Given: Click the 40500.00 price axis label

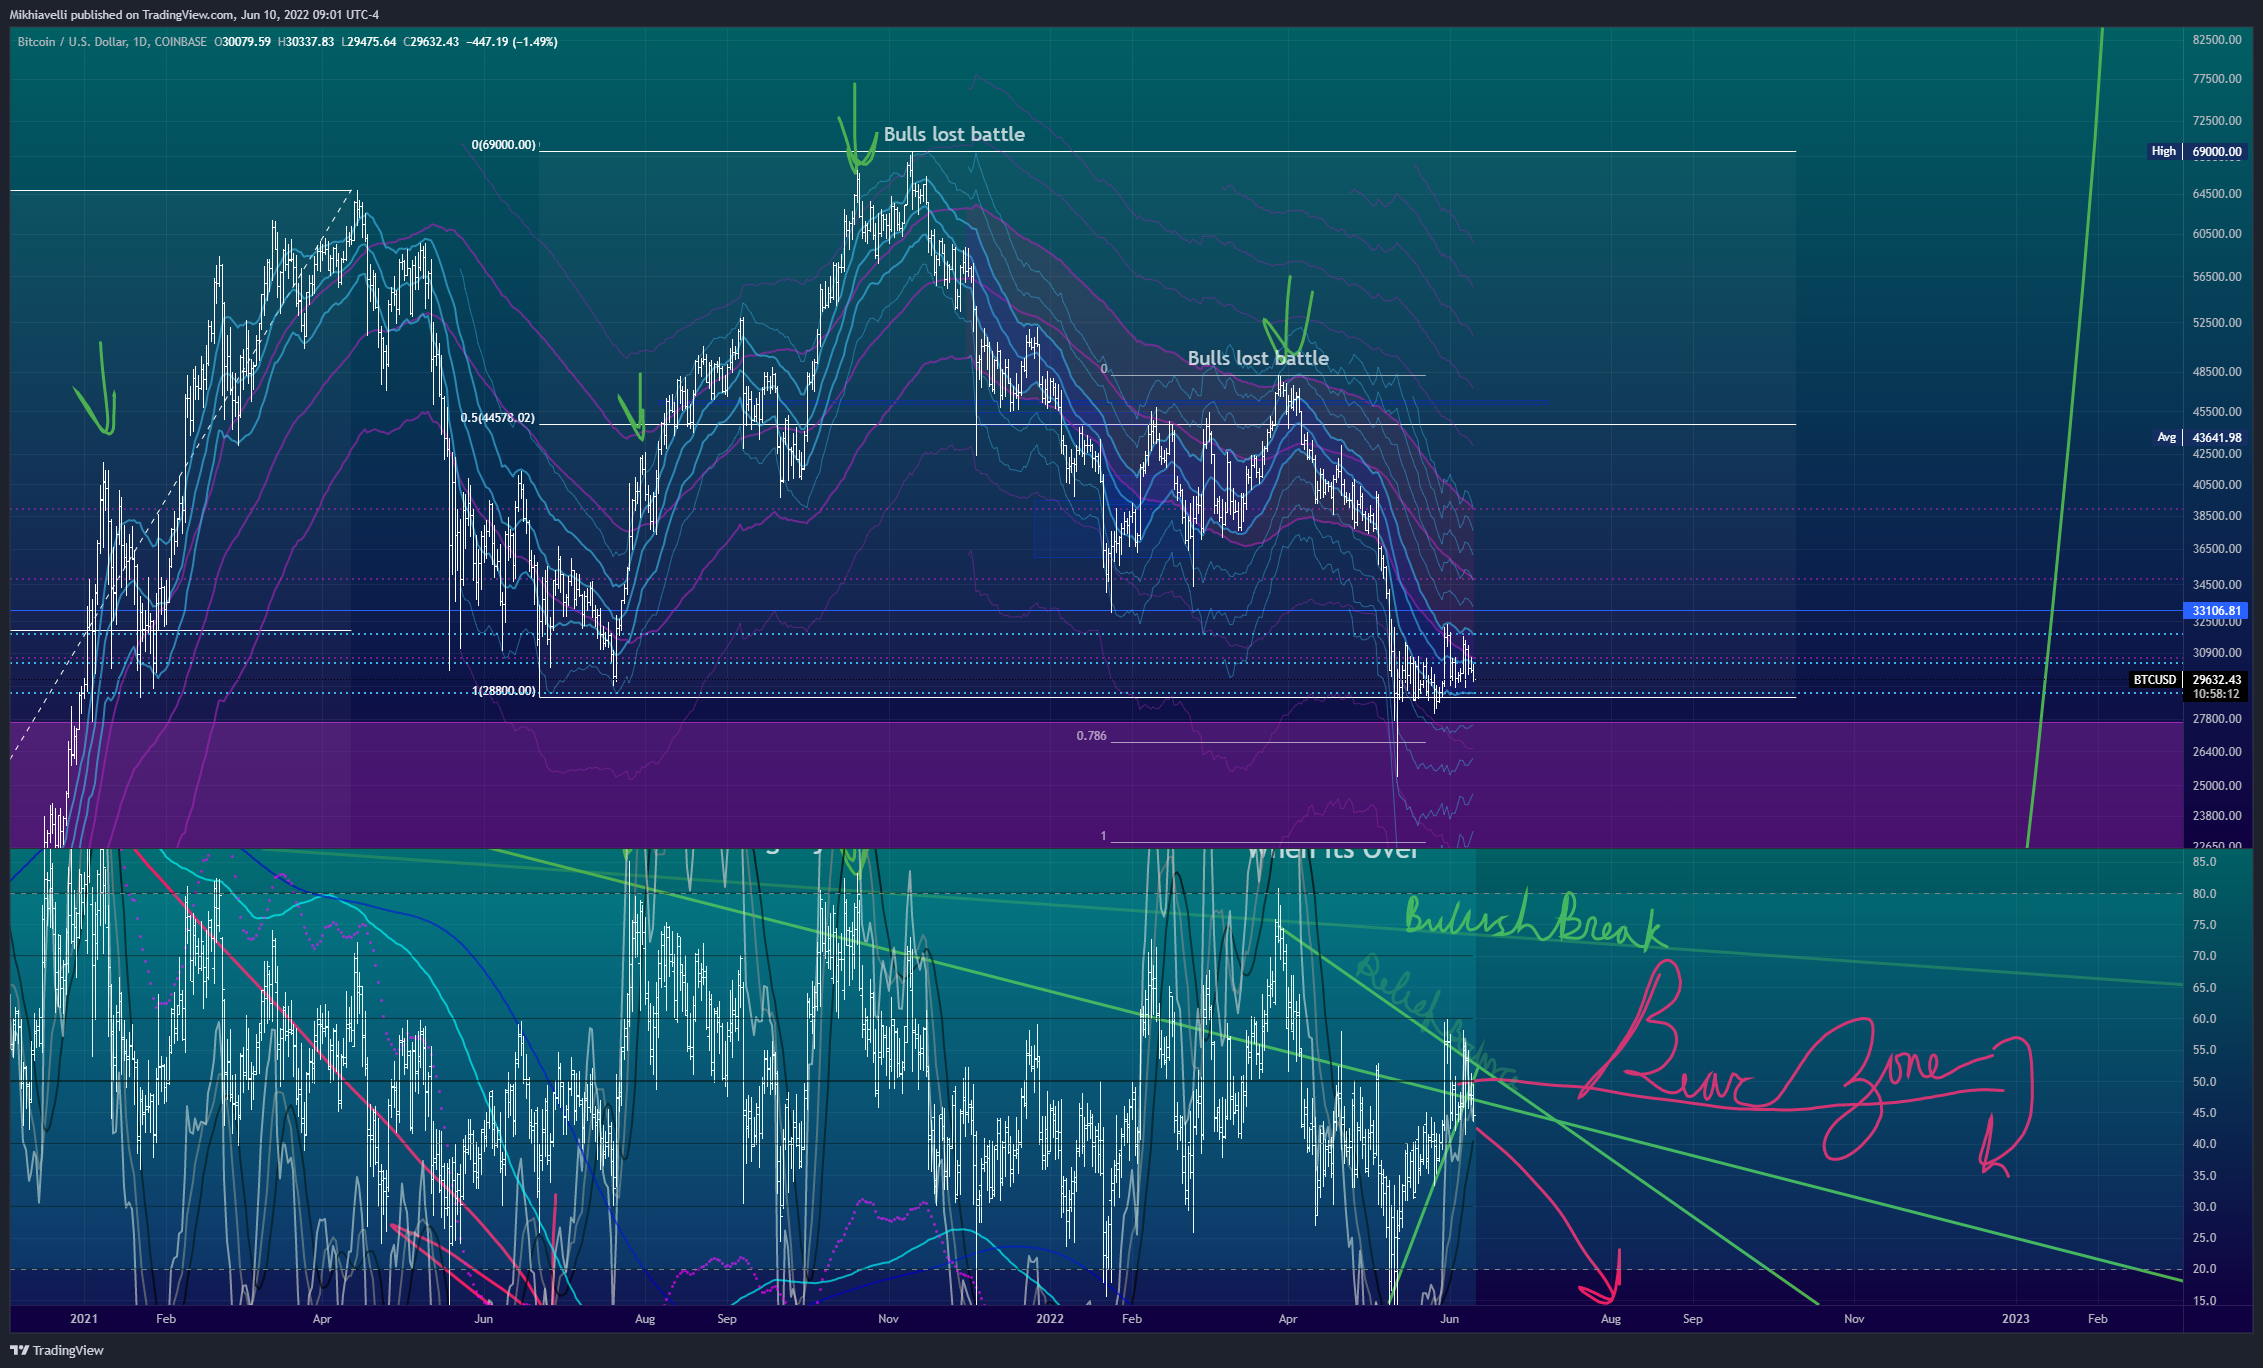Looking at the screenshot, I should pyautogui.click(x=2217, y=485).
